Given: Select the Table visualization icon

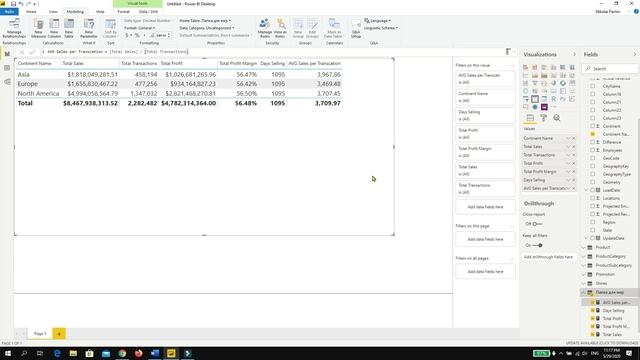Looking at the screenshot, I should point(535,99).
